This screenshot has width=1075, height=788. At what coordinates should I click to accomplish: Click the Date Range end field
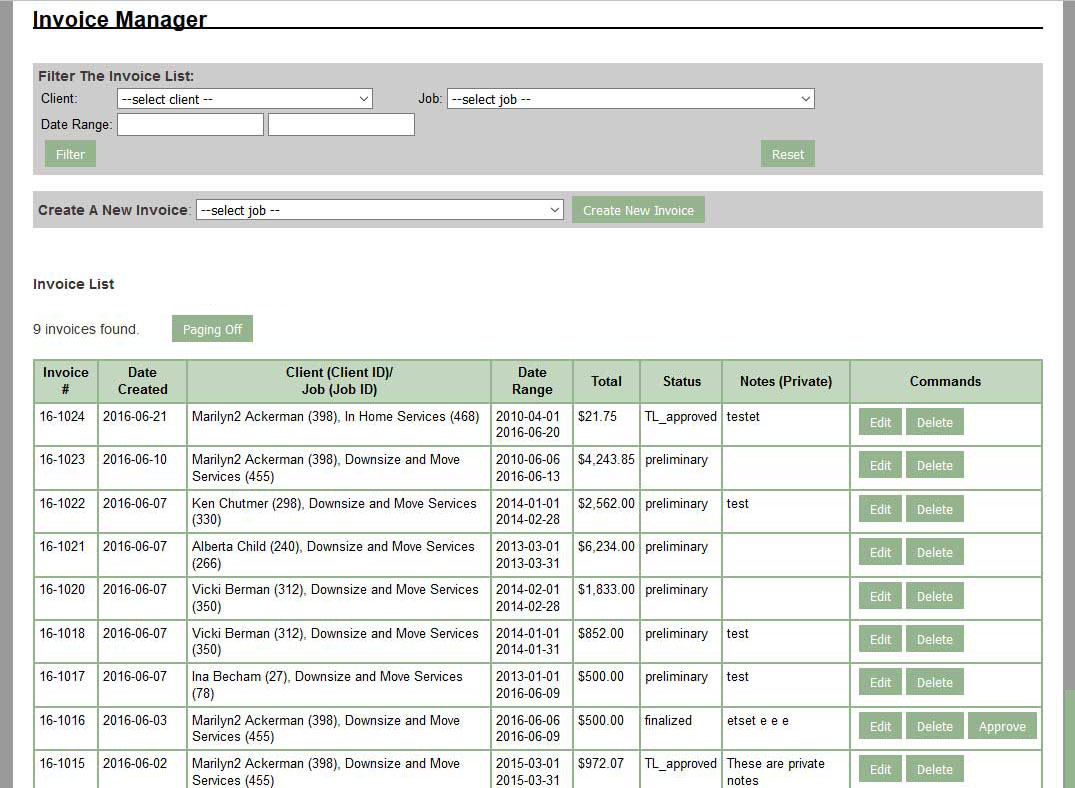click(x=341, y=125)
